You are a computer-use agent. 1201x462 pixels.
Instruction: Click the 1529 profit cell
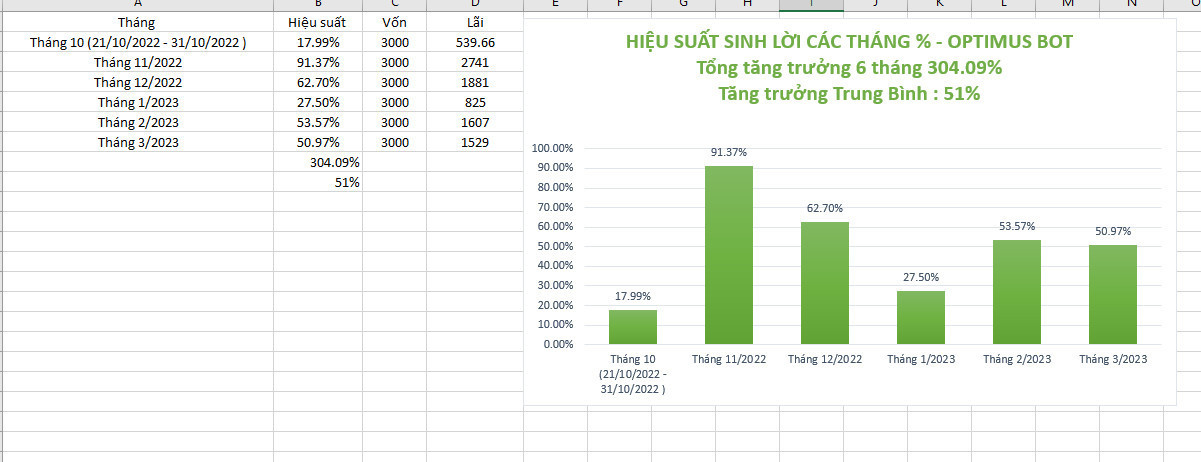474,142
